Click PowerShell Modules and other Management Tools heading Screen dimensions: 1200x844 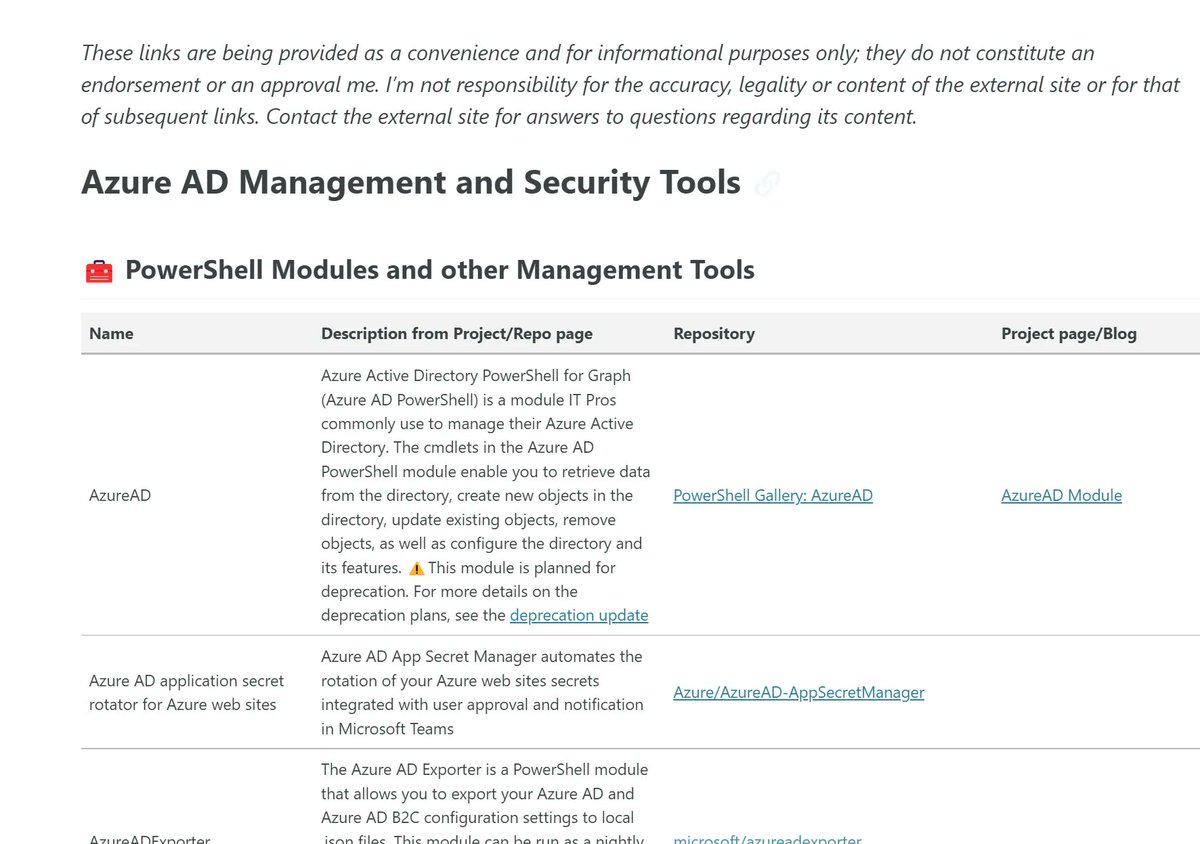[440, 270]
